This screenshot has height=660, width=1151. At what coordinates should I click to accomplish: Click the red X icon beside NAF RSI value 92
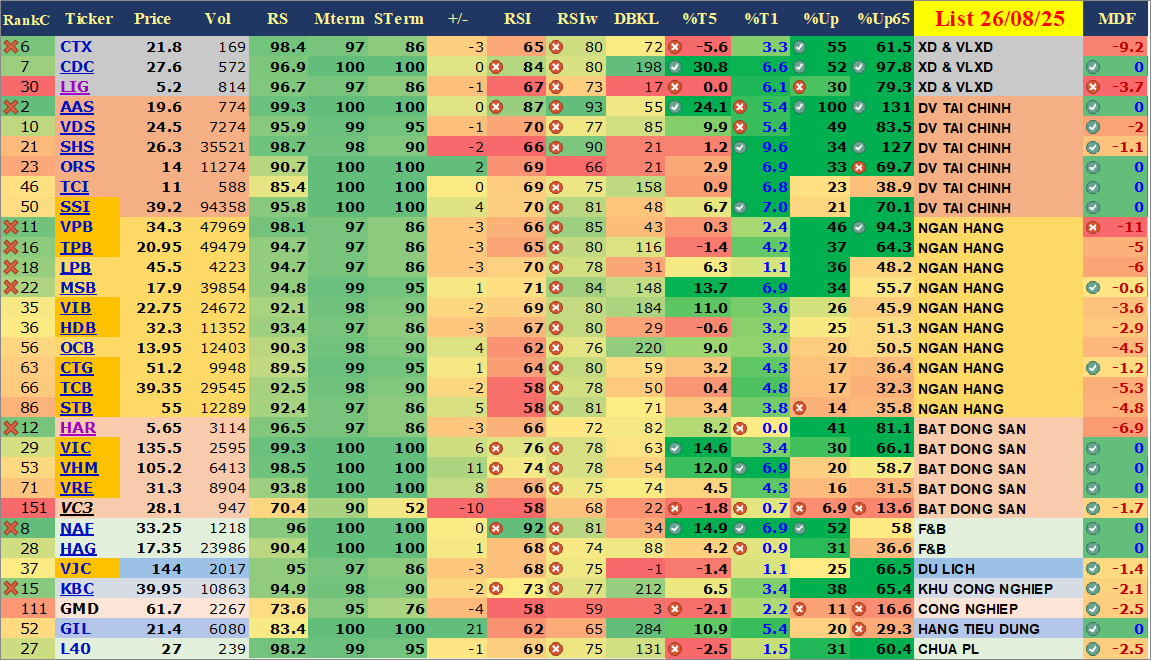click(496, 529)
